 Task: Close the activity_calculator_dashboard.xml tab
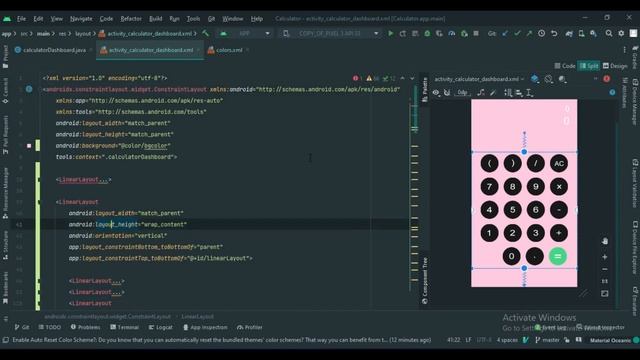coord(198,50)
